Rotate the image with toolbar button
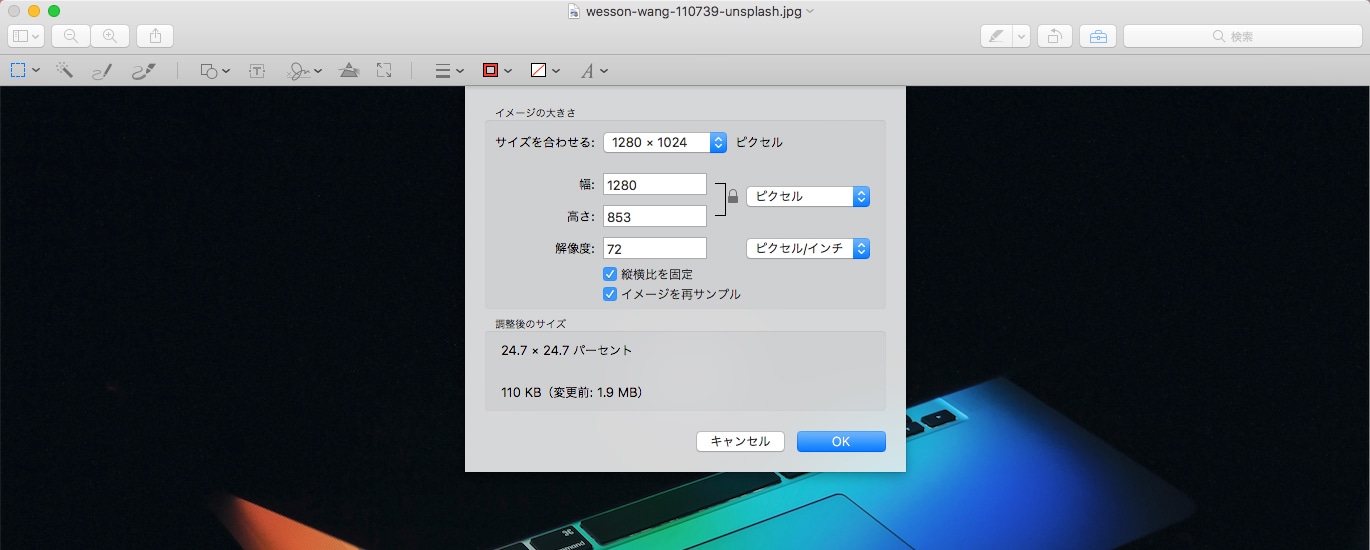1370x550 pixels. point(1054,36)
